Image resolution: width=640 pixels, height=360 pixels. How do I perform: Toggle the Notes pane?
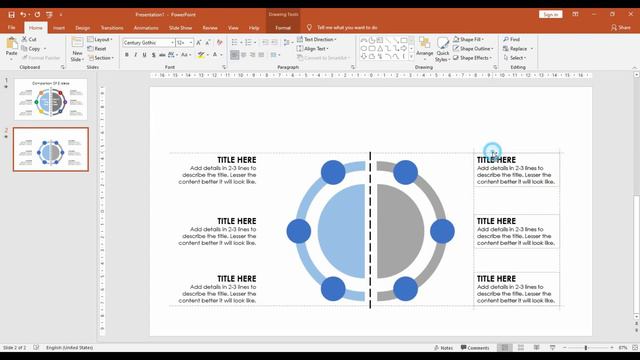(443, 348)
